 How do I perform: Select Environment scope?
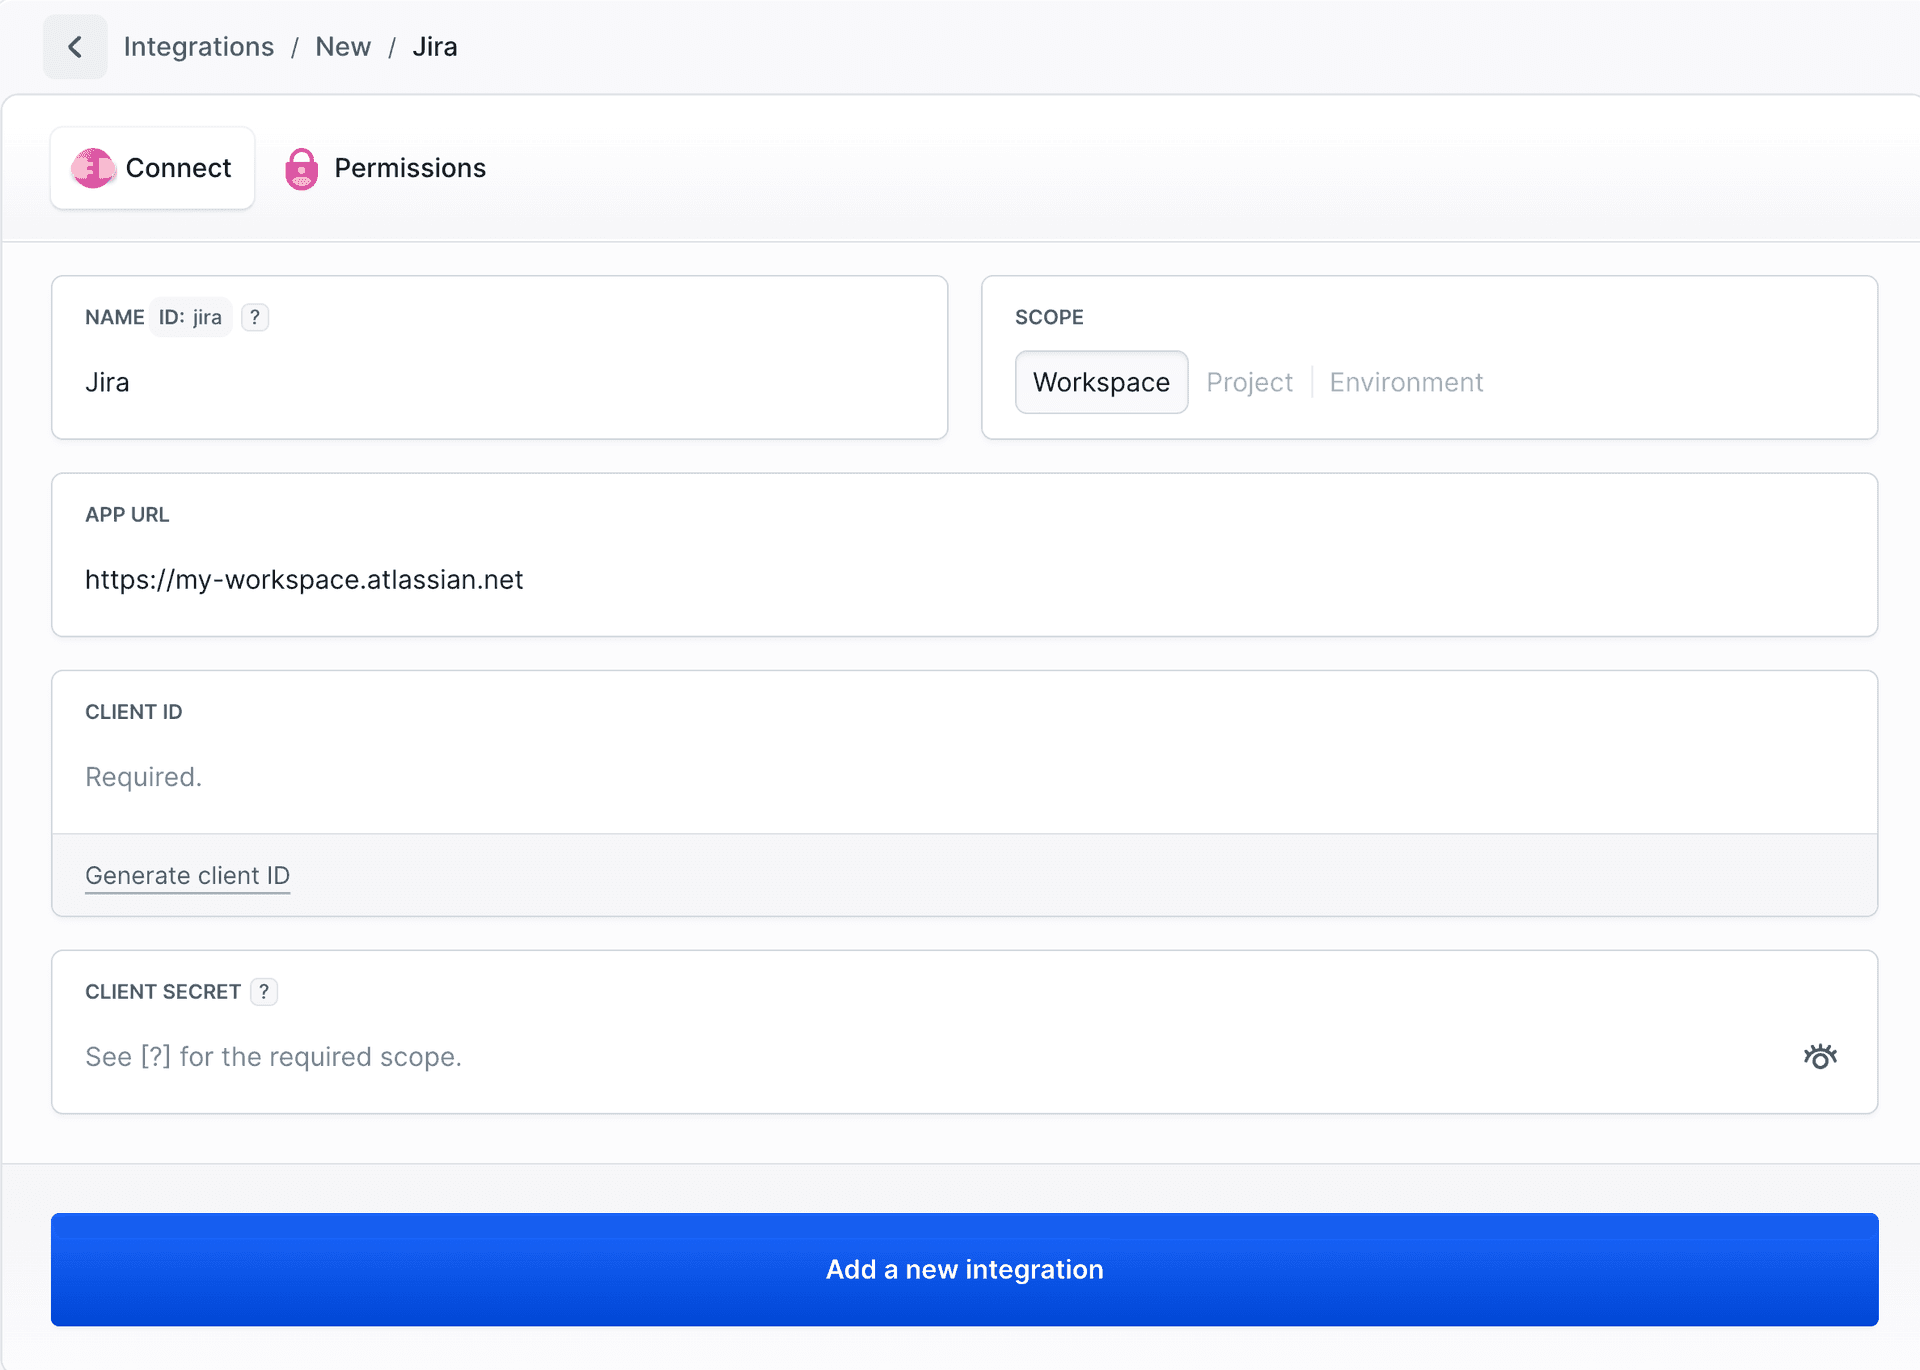coord(1406,382)
